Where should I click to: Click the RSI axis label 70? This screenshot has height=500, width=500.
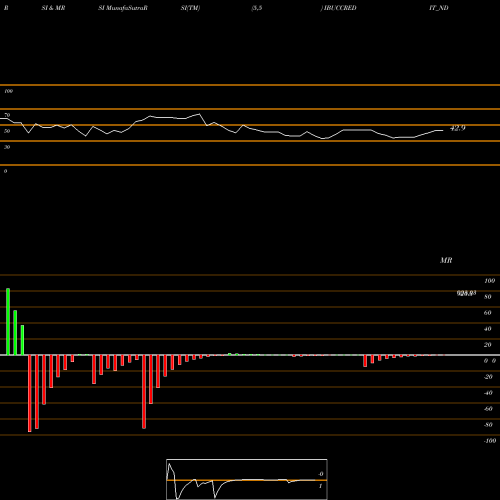7,115
